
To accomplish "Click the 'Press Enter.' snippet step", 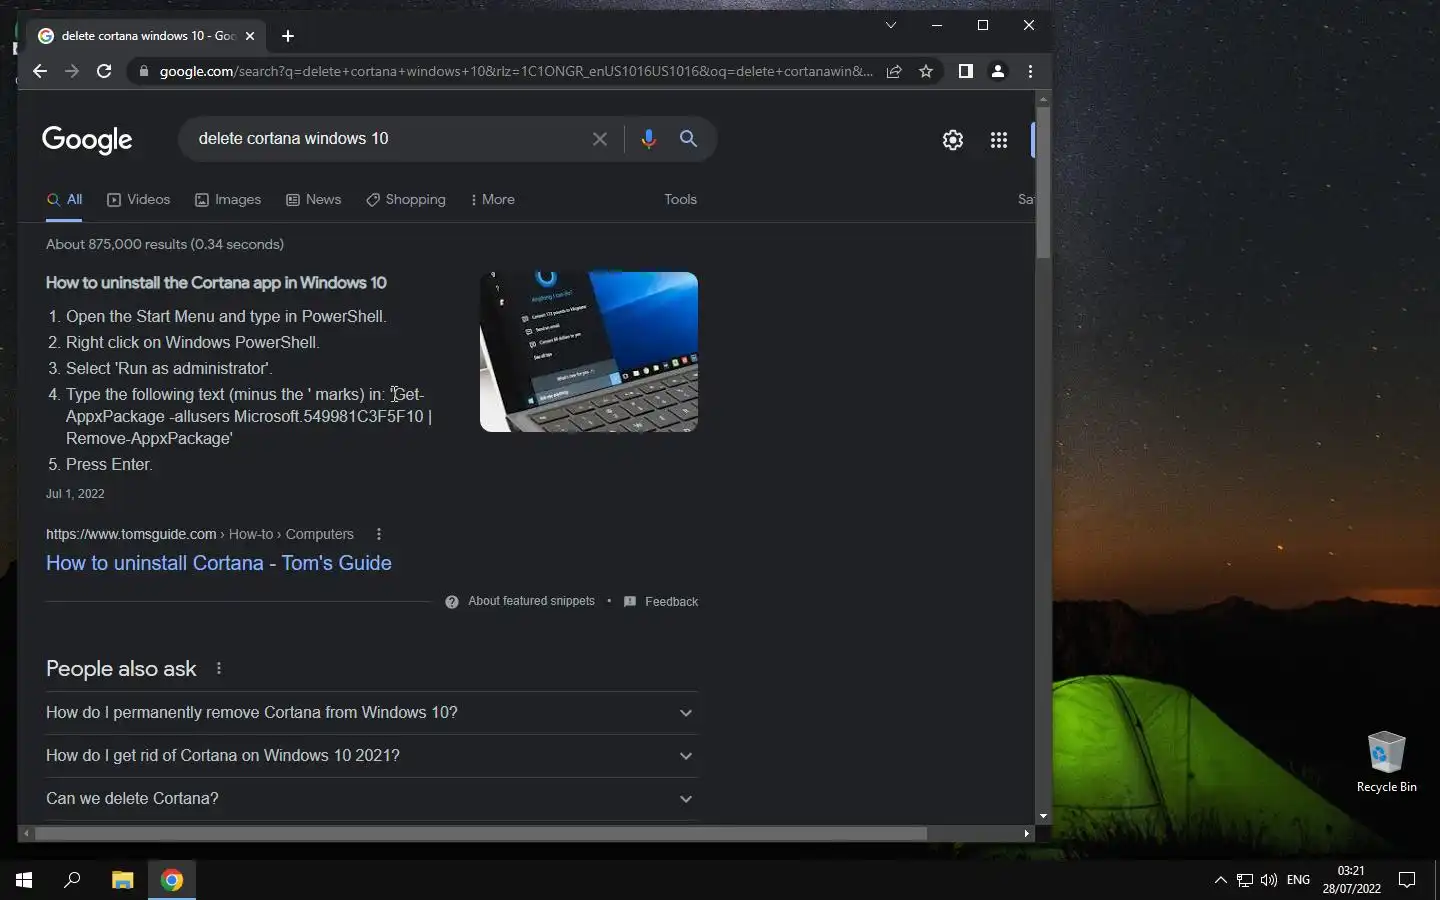I will (109, 465).
